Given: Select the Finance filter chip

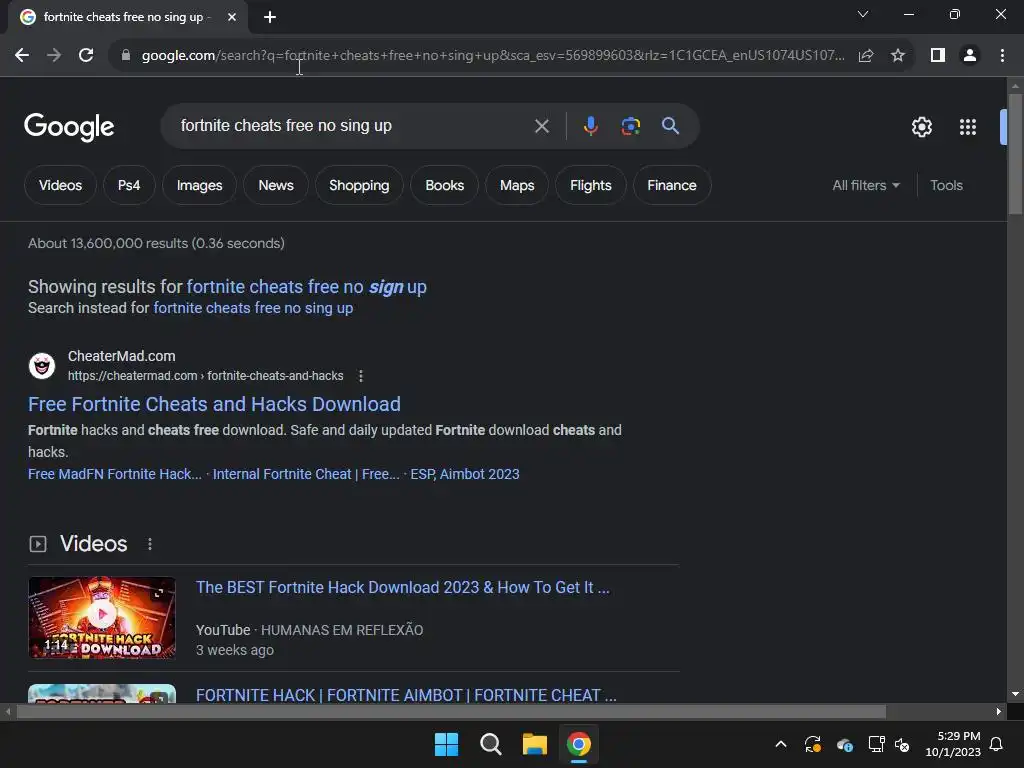Looking at the screenshot, I should point(672,185).
